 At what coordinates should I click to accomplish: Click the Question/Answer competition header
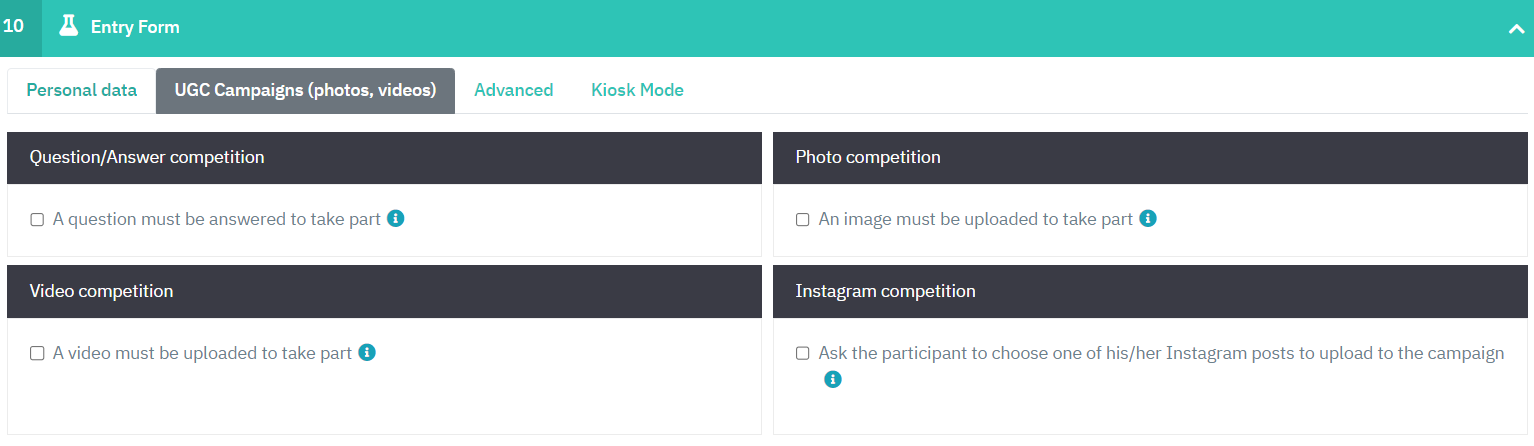[147, 157]
